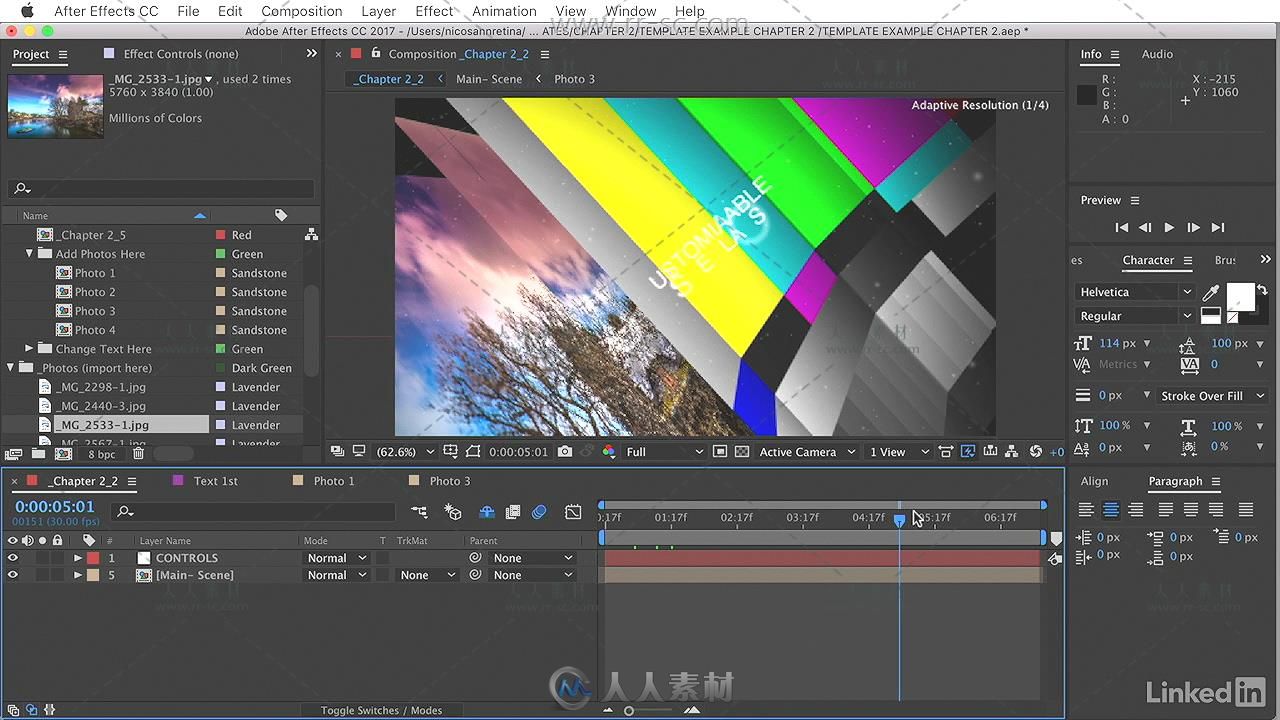Enable Frame Blending for timeline layers
Viewport: 1280px width, 720px height.
coord(513,512)
